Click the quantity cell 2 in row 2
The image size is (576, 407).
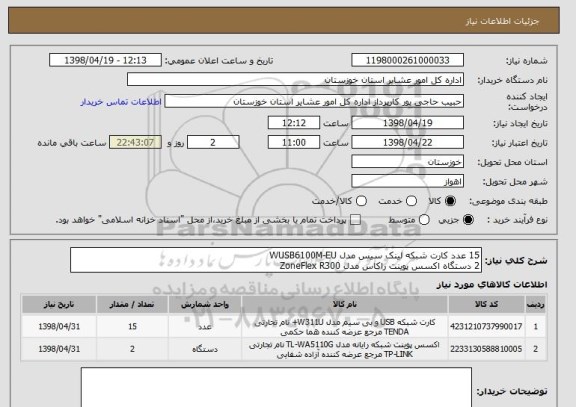(132, 349)
